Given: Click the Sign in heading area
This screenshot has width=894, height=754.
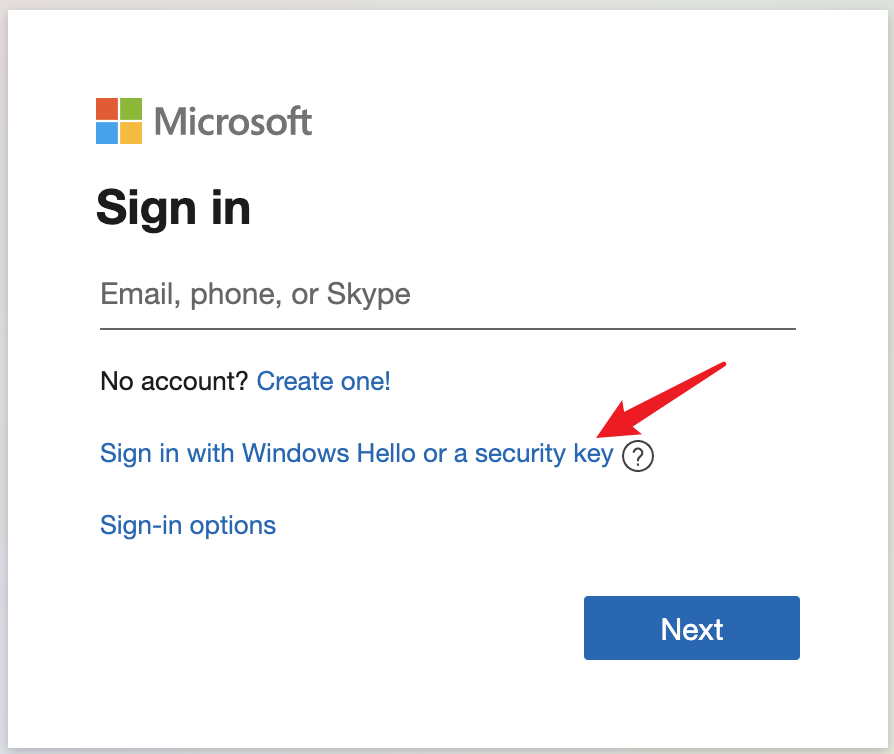Looking at the screenshot, I should pyautogui.click(x=173, y=208).
